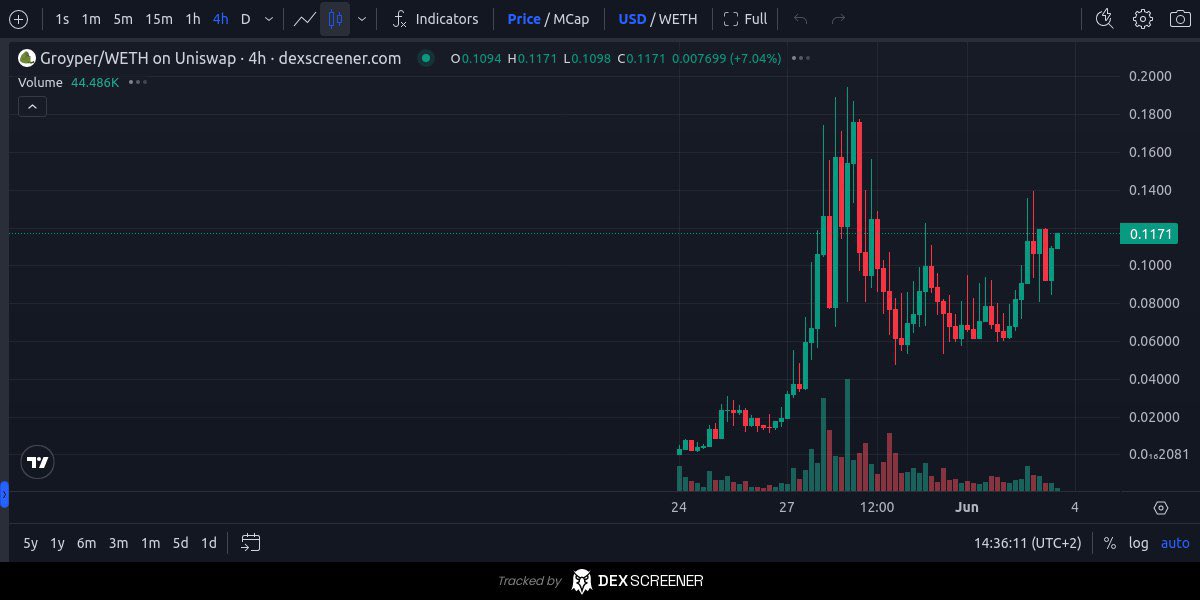Select the 15m timeframe

158,19
